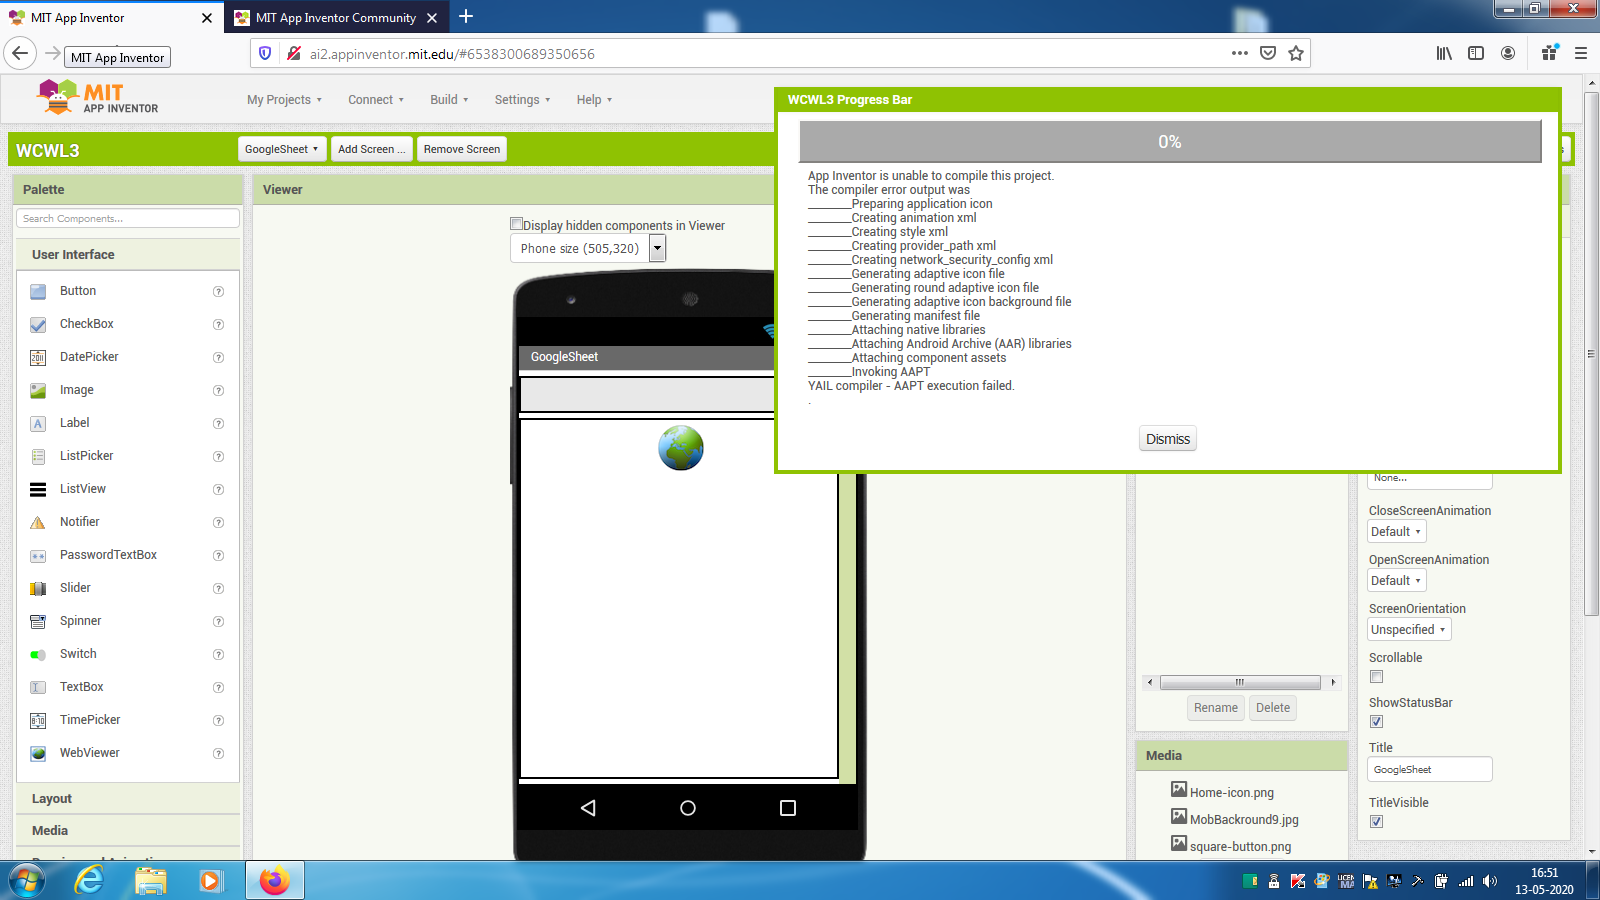Switch to MIT App Inventor Community tab
Screen dimensions: 1600x900
pyautogui.click(x=335, y=18)
